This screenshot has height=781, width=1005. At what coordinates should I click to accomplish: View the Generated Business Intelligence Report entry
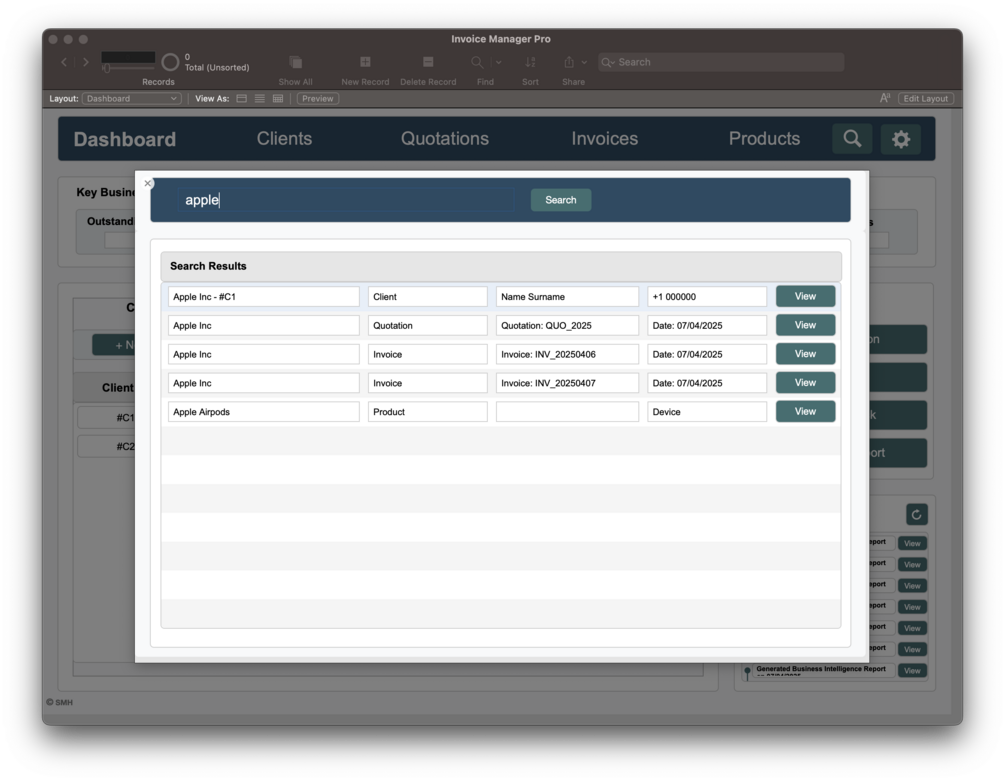(x=912, y=671)
